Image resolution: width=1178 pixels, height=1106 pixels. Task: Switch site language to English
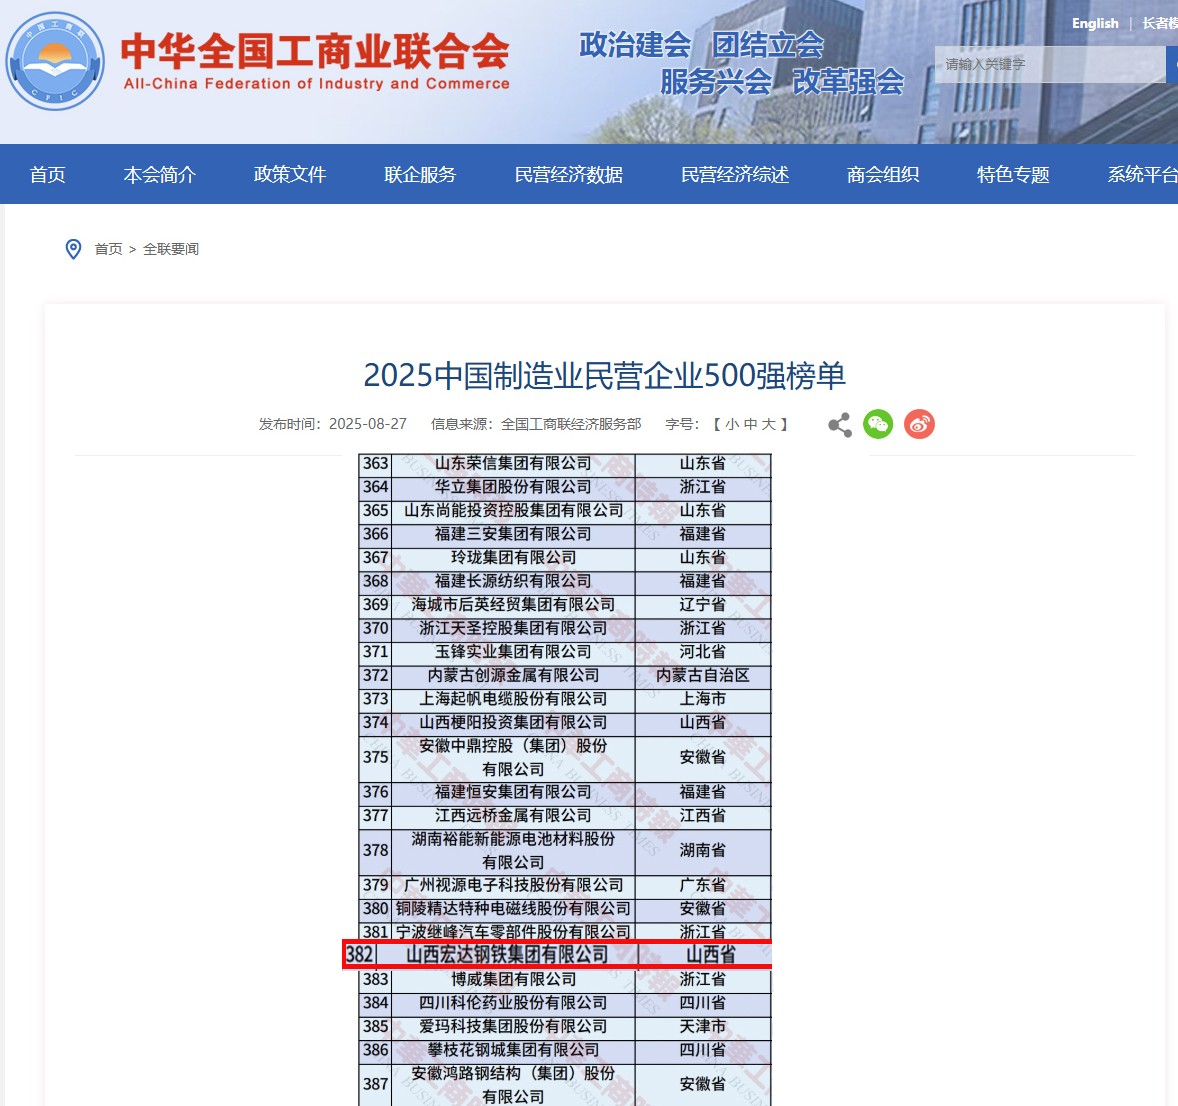pyautogui.click(x=1095, y=24)
